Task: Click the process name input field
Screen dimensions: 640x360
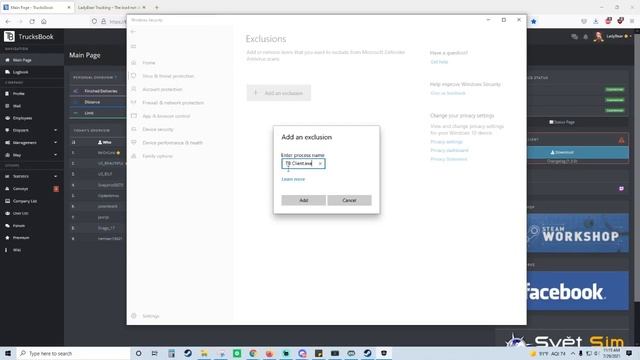Action: (303, 164)
